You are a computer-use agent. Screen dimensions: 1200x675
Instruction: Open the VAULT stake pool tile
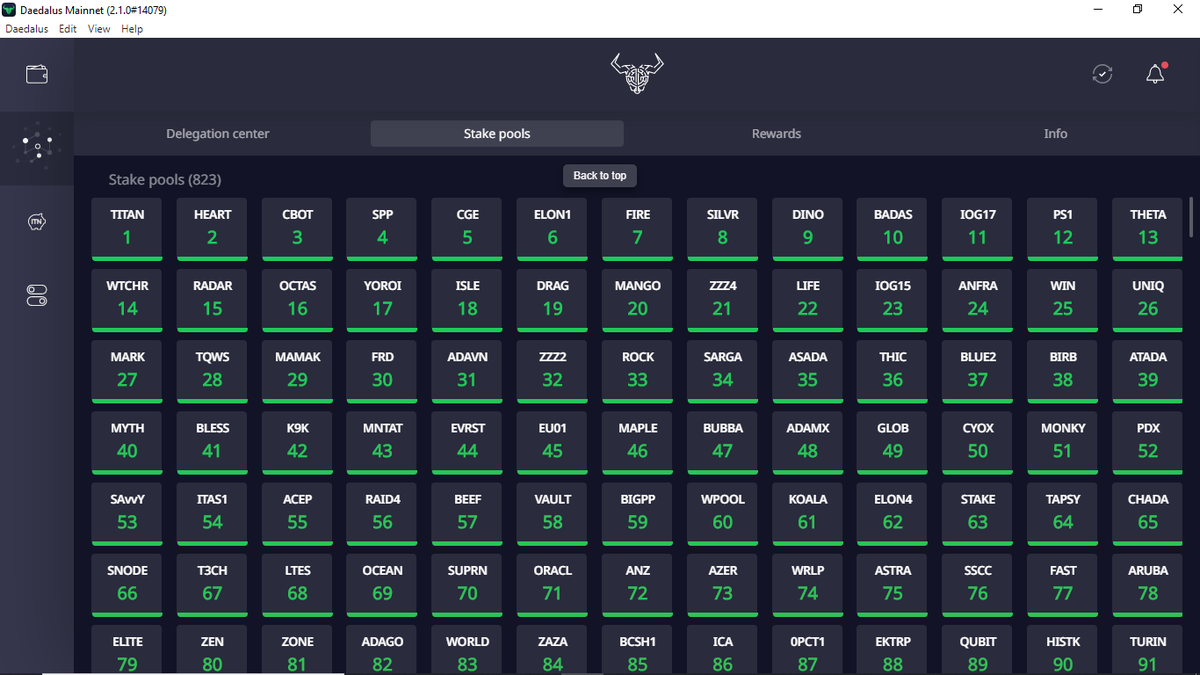point(552,514)
